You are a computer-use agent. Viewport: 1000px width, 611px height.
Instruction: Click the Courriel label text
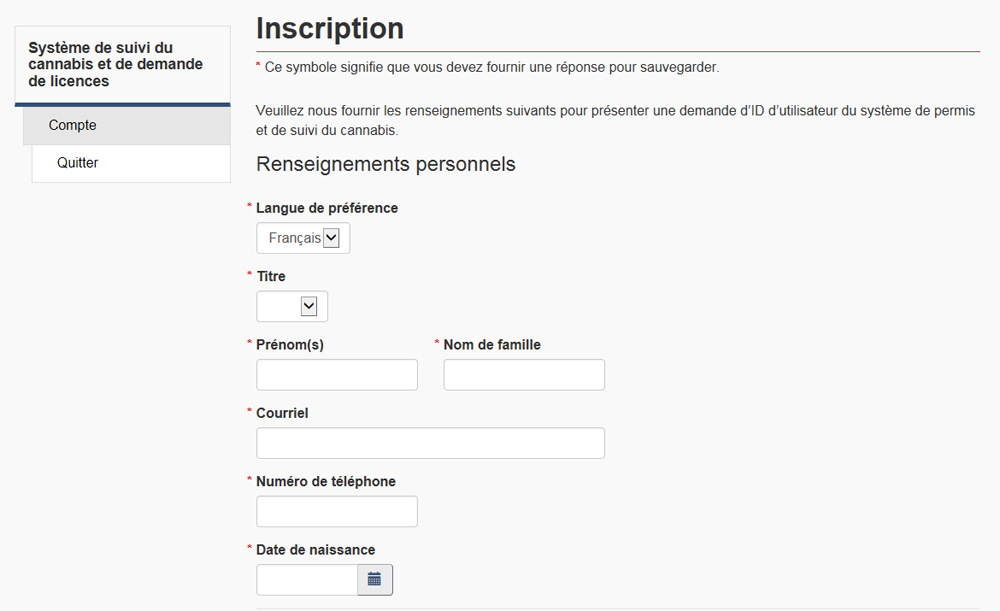(282, 412)
